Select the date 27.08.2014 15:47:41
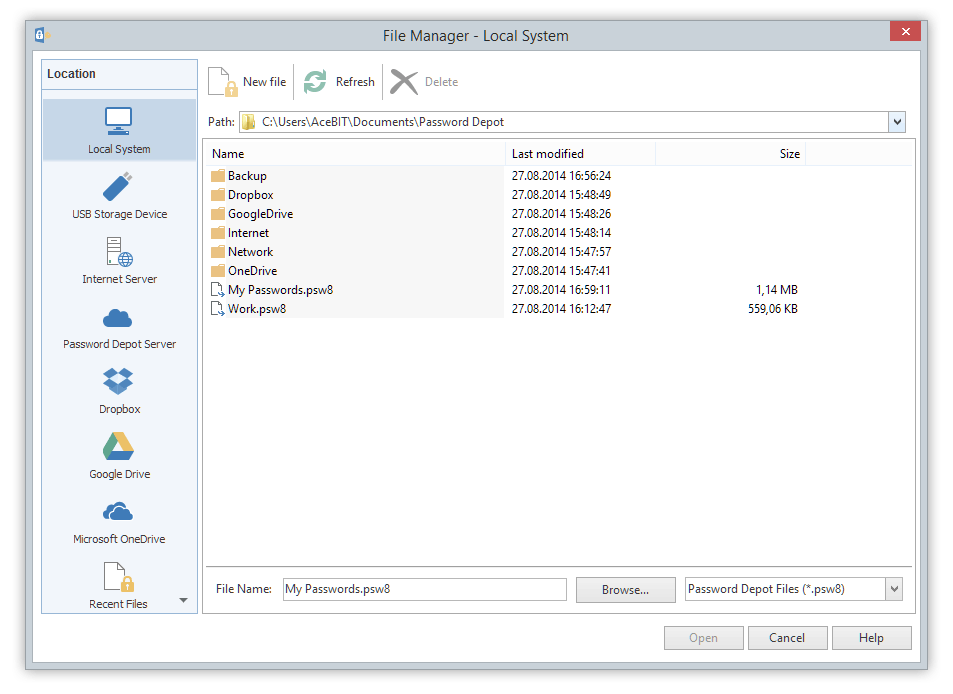The image size is (953, 694). pyautogui.click(x=561, y=270)
